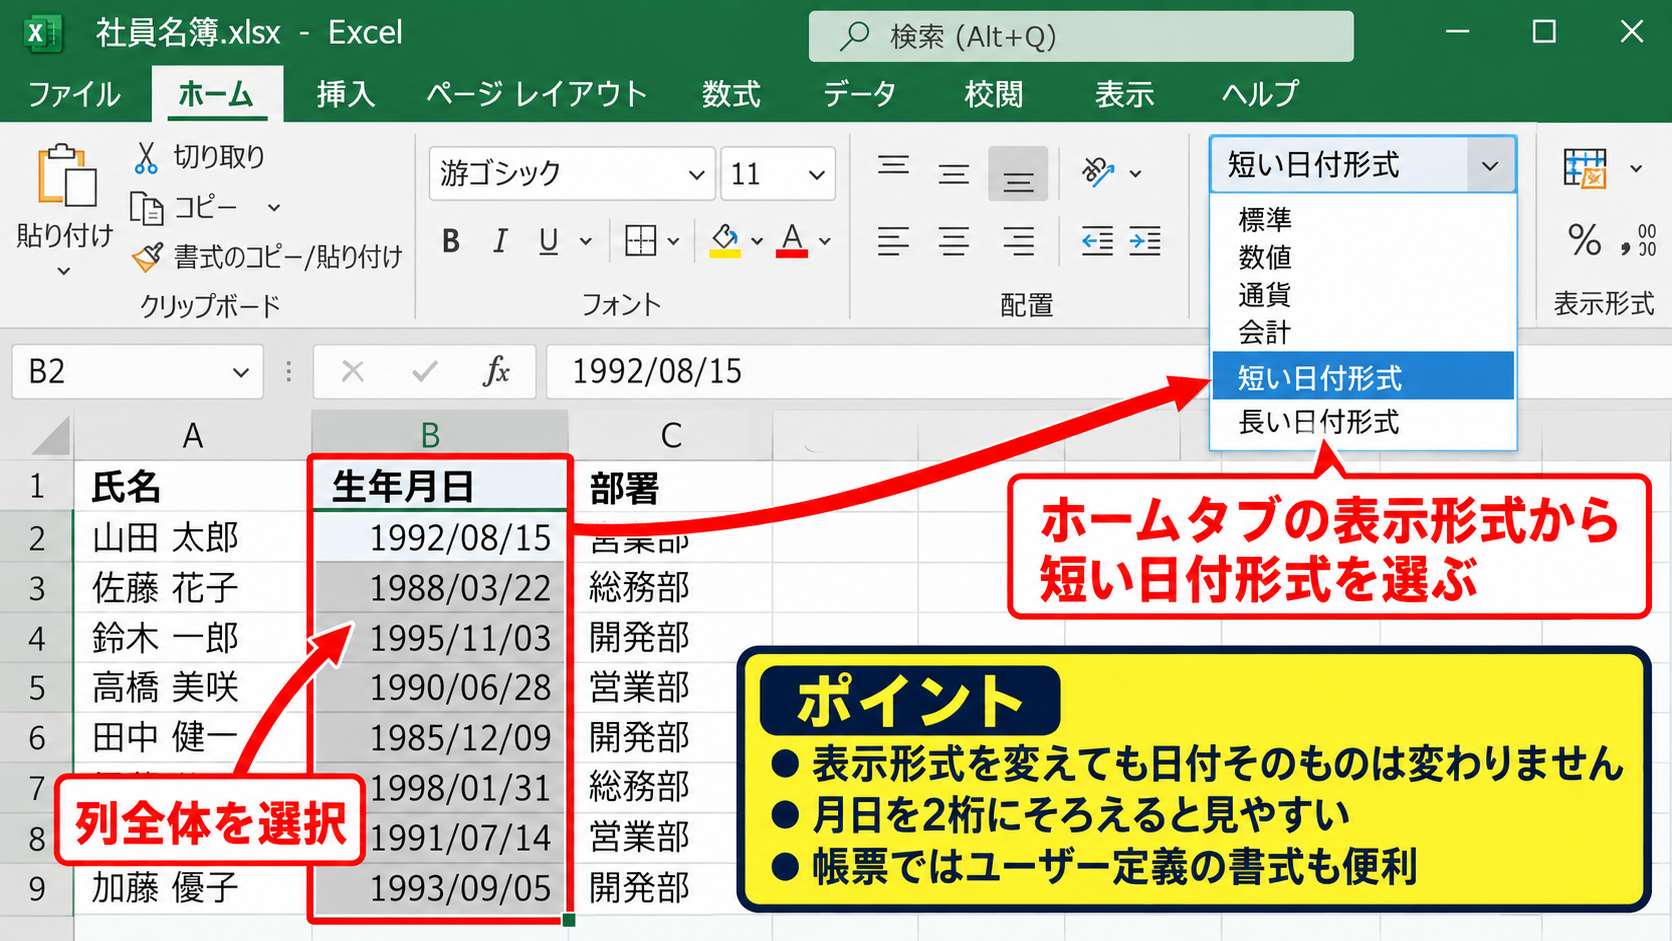Viewport: 1672px width, 941px height.
Task: Decrease indent in alignment group
Action: pyautogui.click(x=1097, y=241)
